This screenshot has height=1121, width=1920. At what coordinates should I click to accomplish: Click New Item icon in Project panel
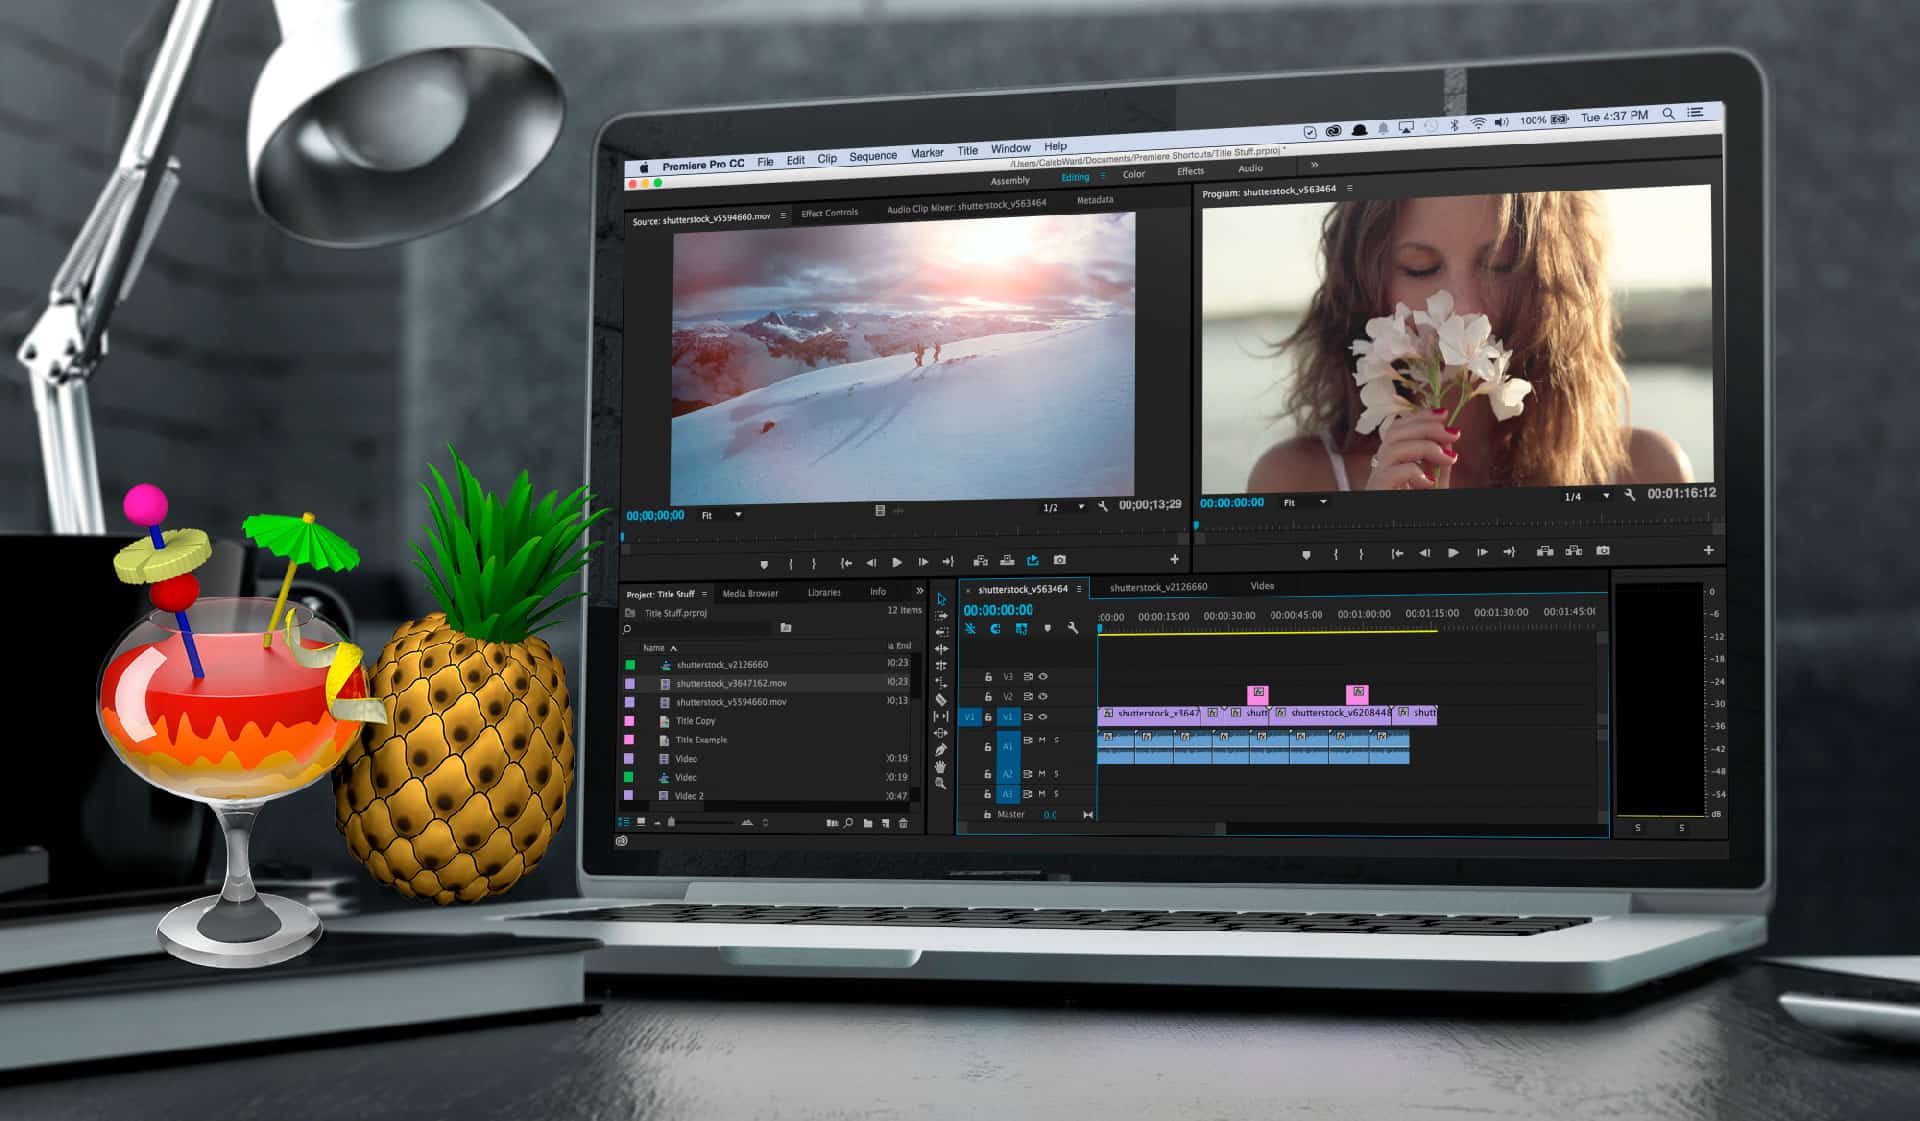tap(885, 823)
